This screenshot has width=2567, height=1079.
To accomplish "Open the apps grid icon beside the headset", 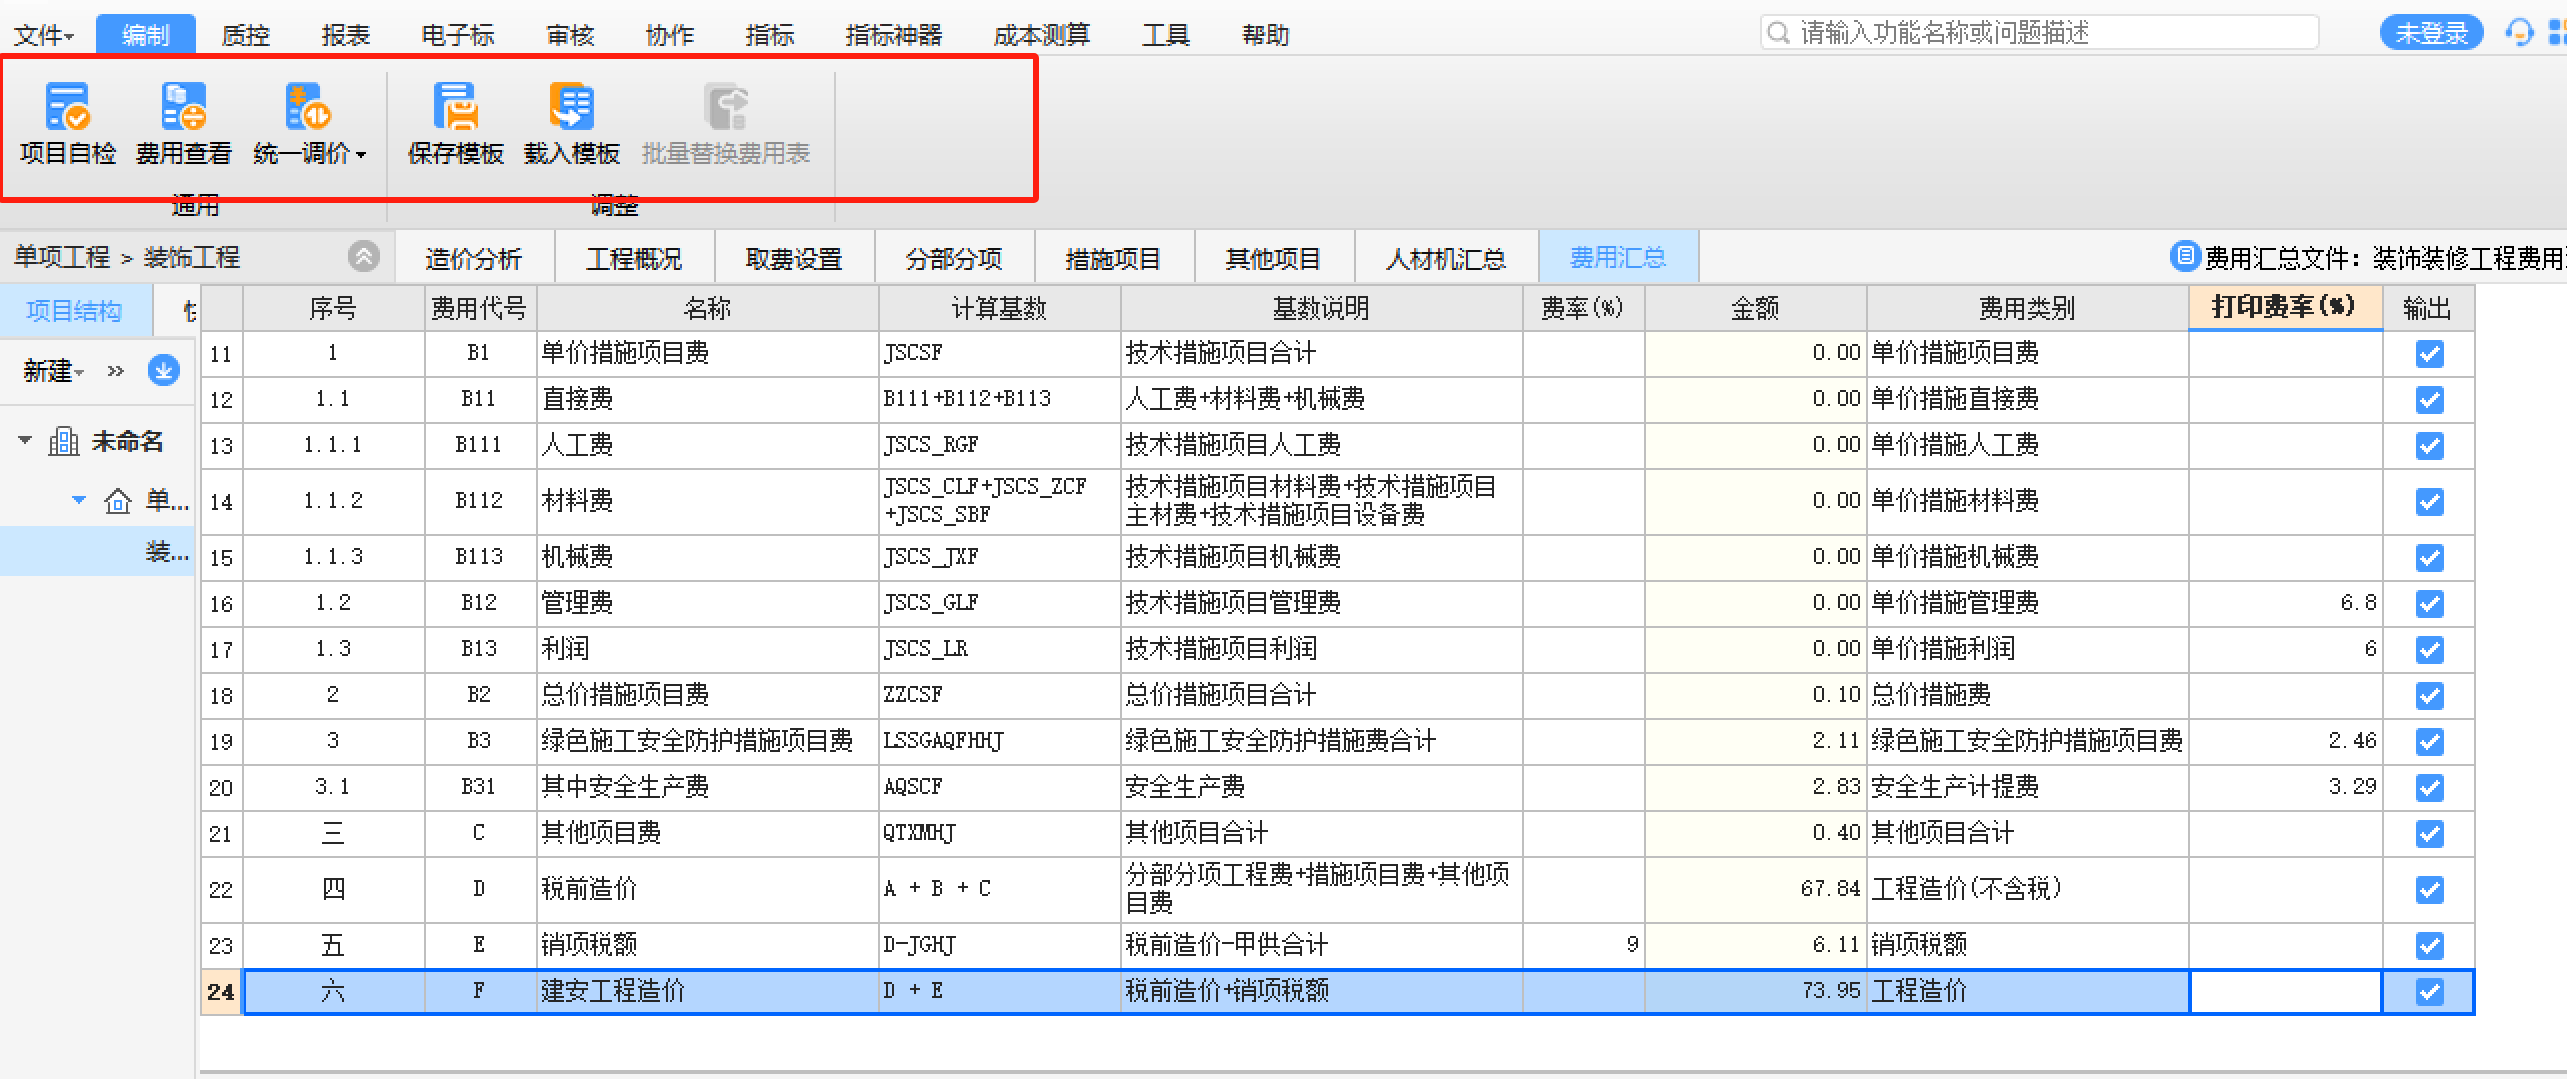I will [x=2557, y=33].
